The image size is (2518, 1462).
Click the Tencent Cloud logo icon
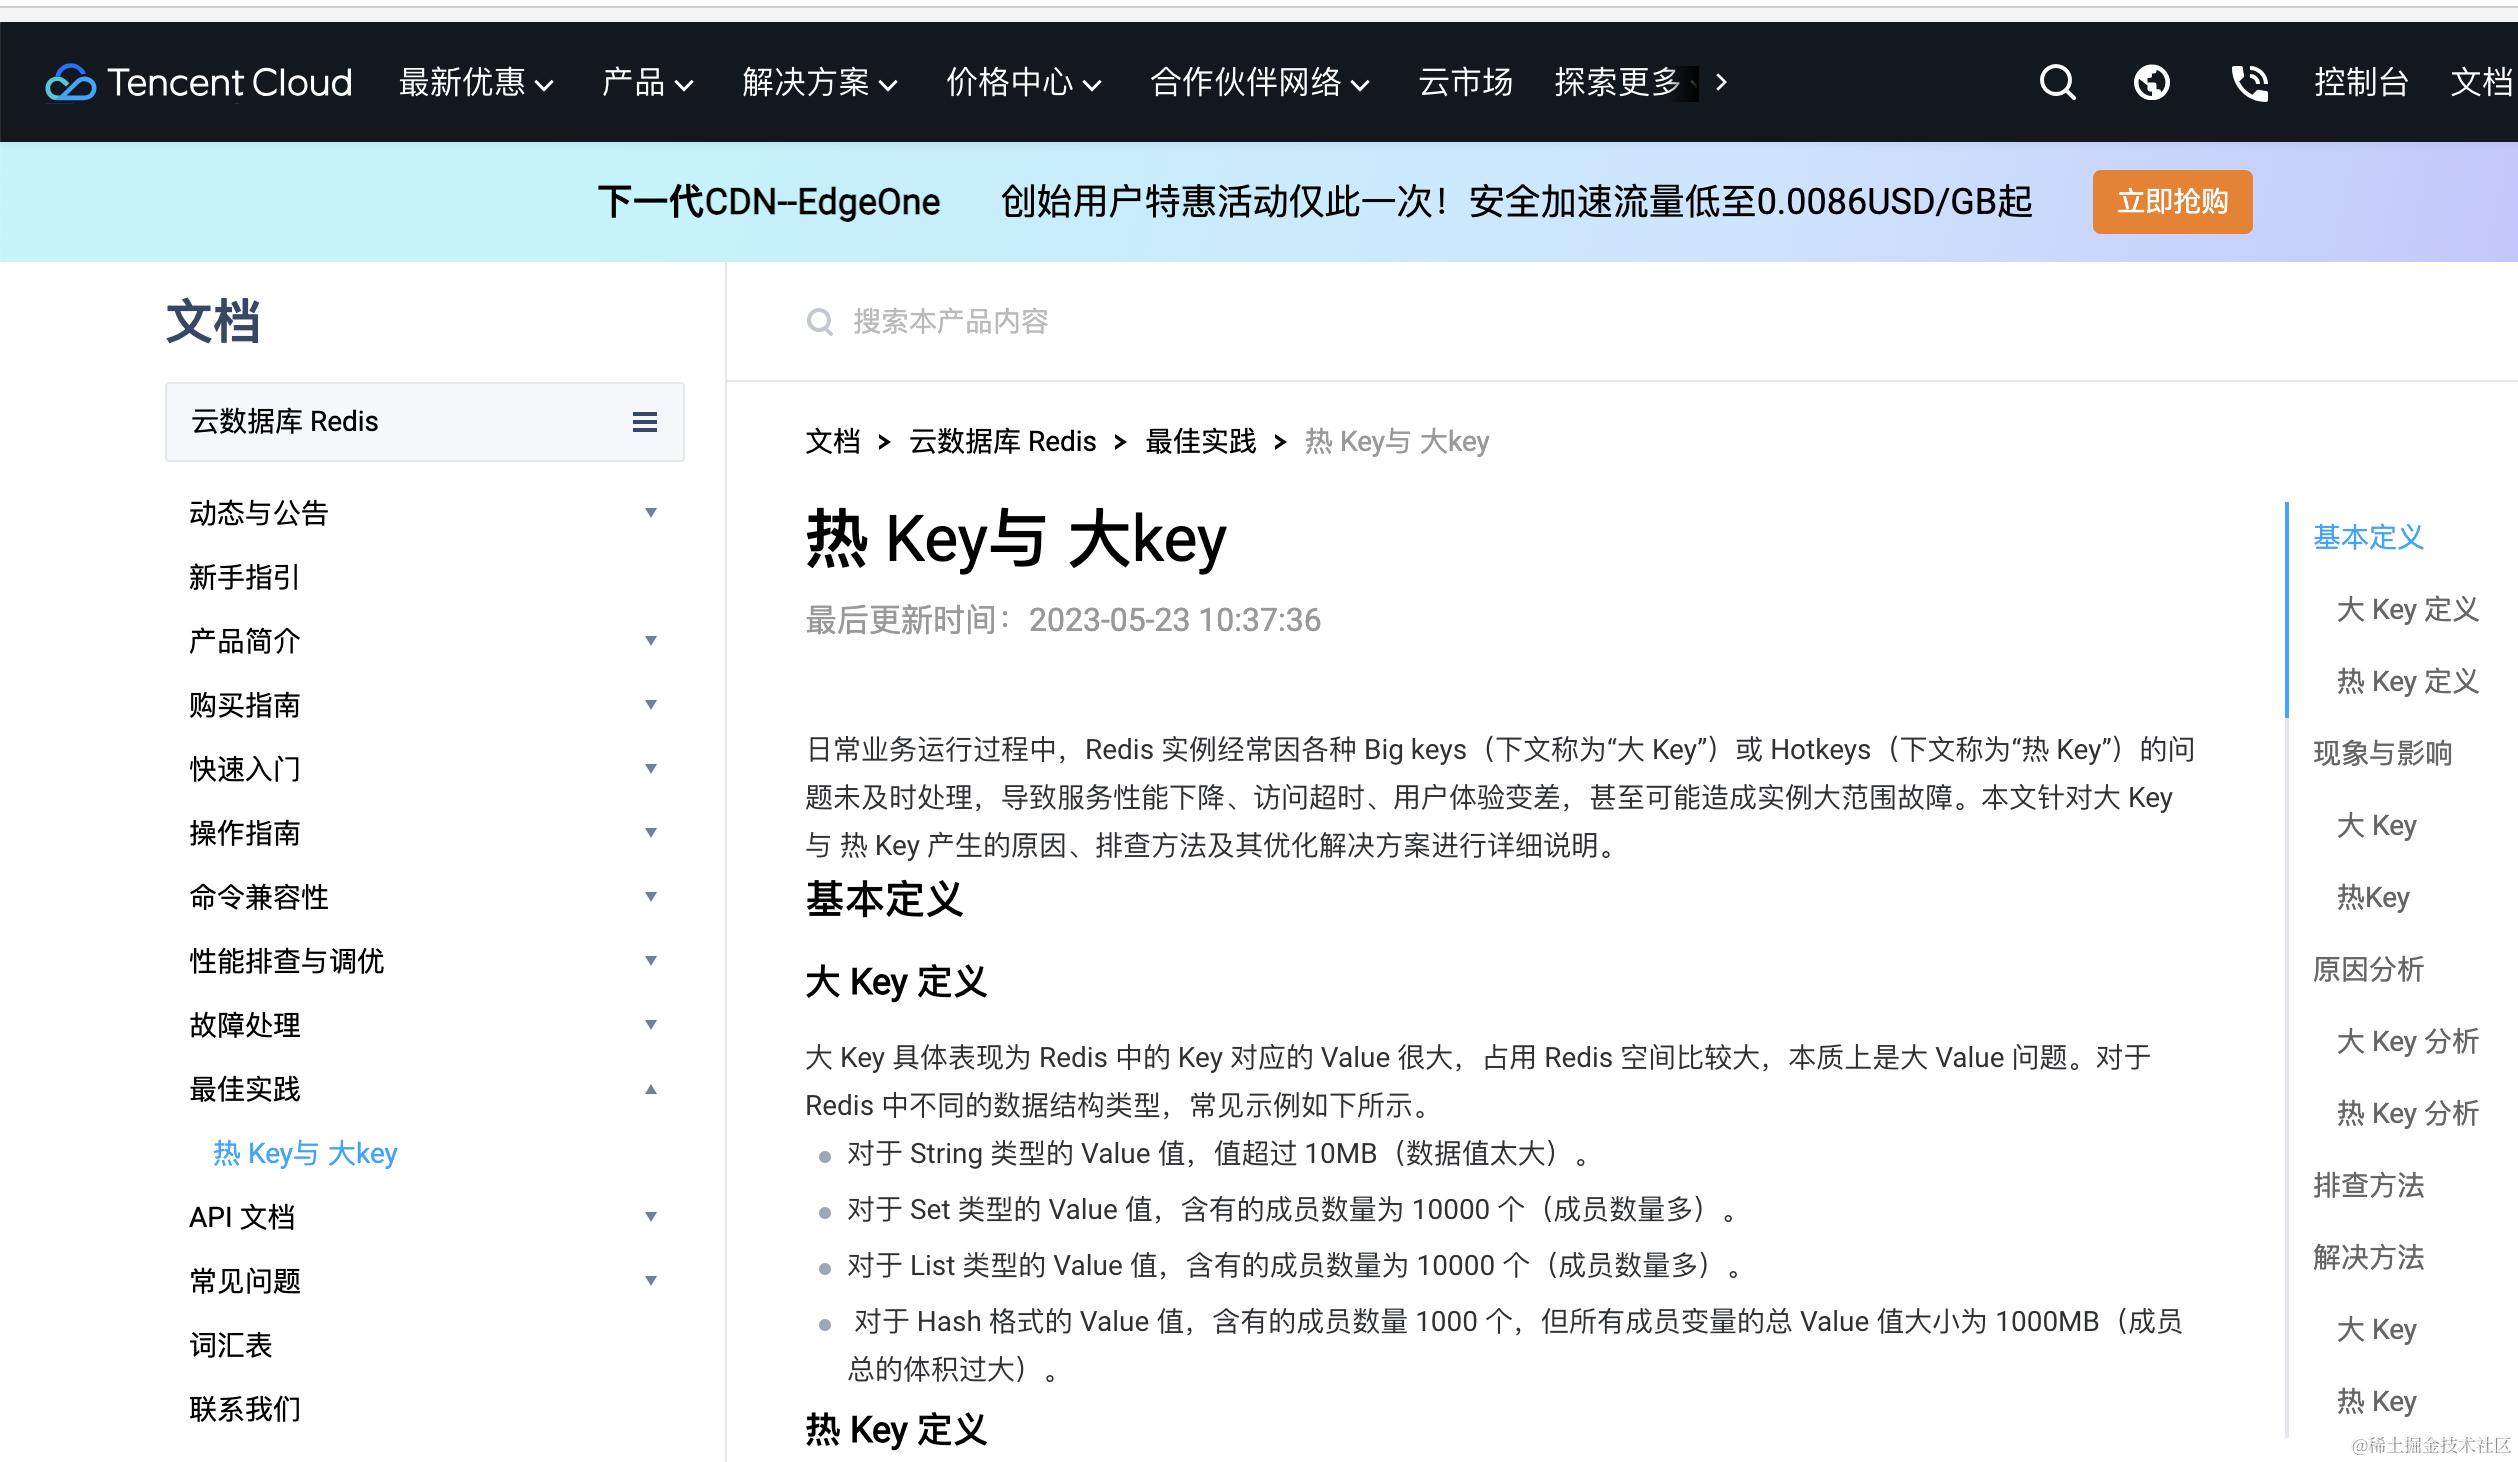[70, 83]
